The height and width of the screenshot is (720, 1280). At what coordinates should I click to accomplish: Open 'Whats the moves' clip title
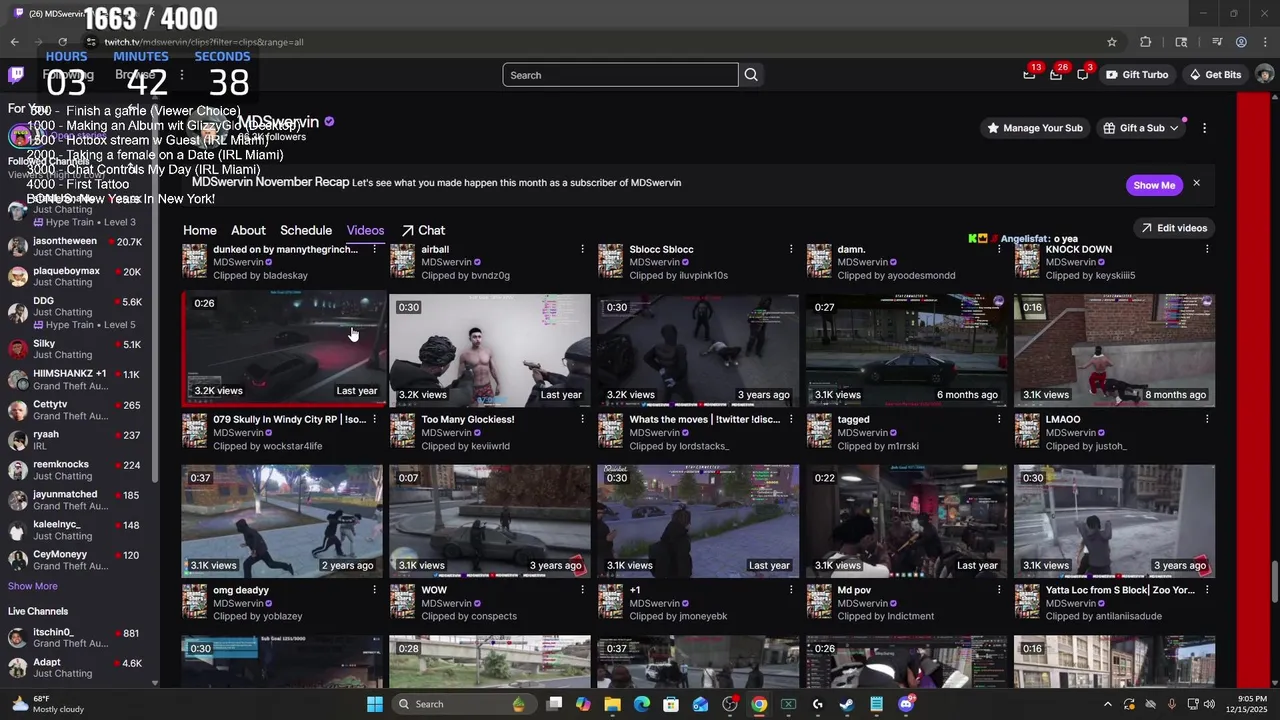(704, 420)
